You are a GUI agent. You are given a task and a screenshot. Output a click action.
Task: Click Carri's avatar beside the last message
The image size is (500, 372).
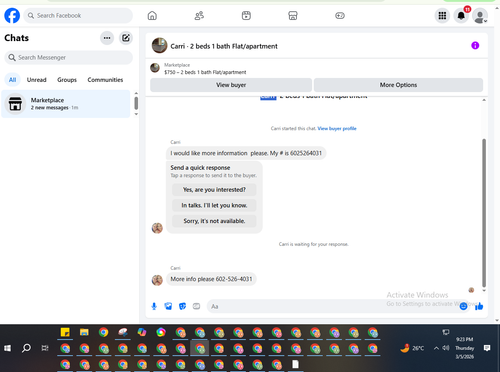[x=157, y=280]
